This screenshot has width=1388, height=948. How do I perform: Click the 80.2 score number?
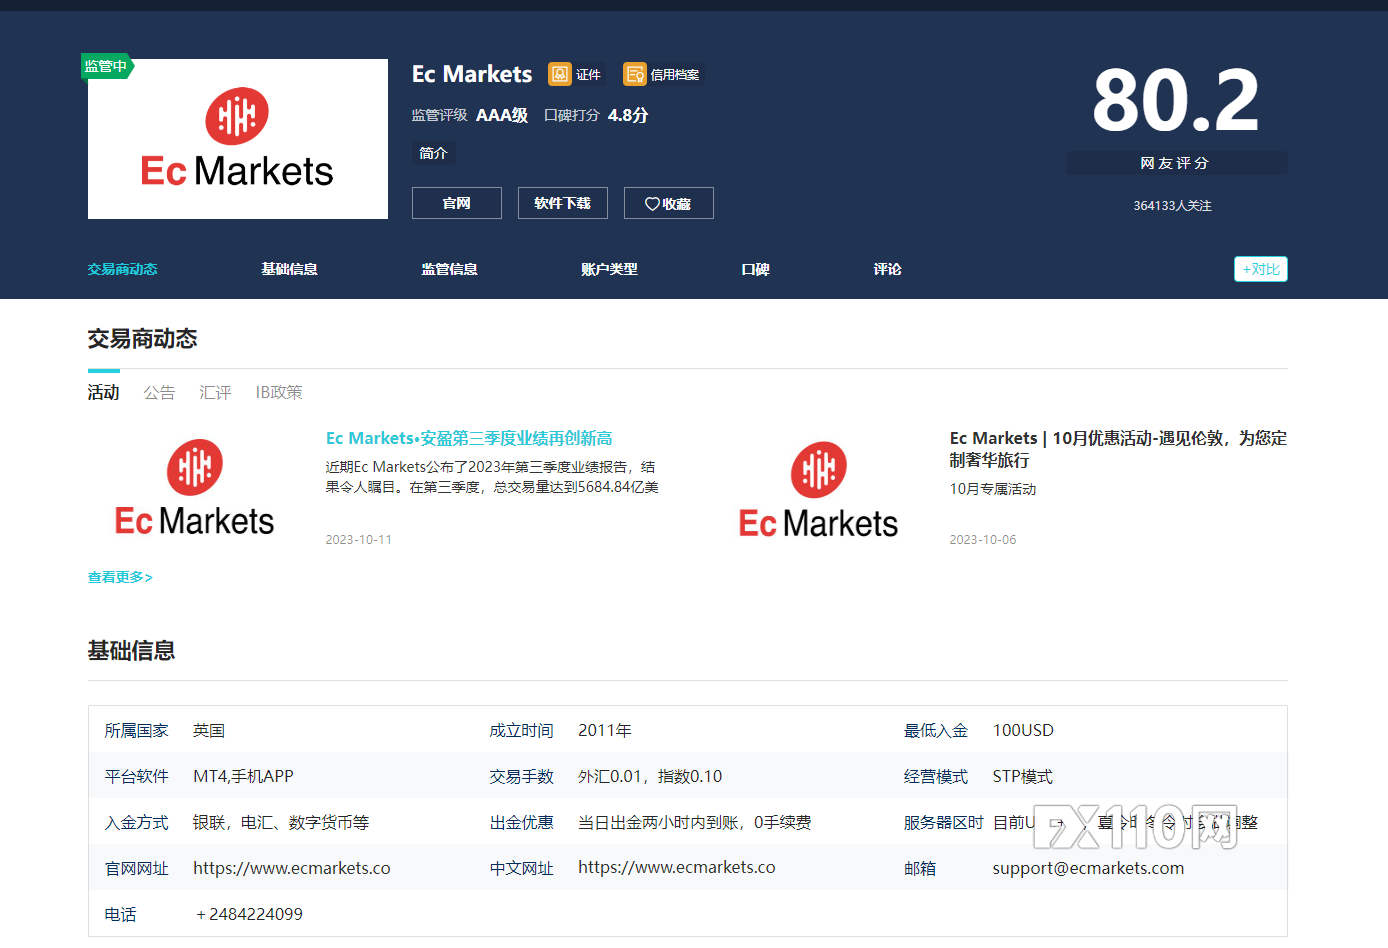(x=1176, y=100)
